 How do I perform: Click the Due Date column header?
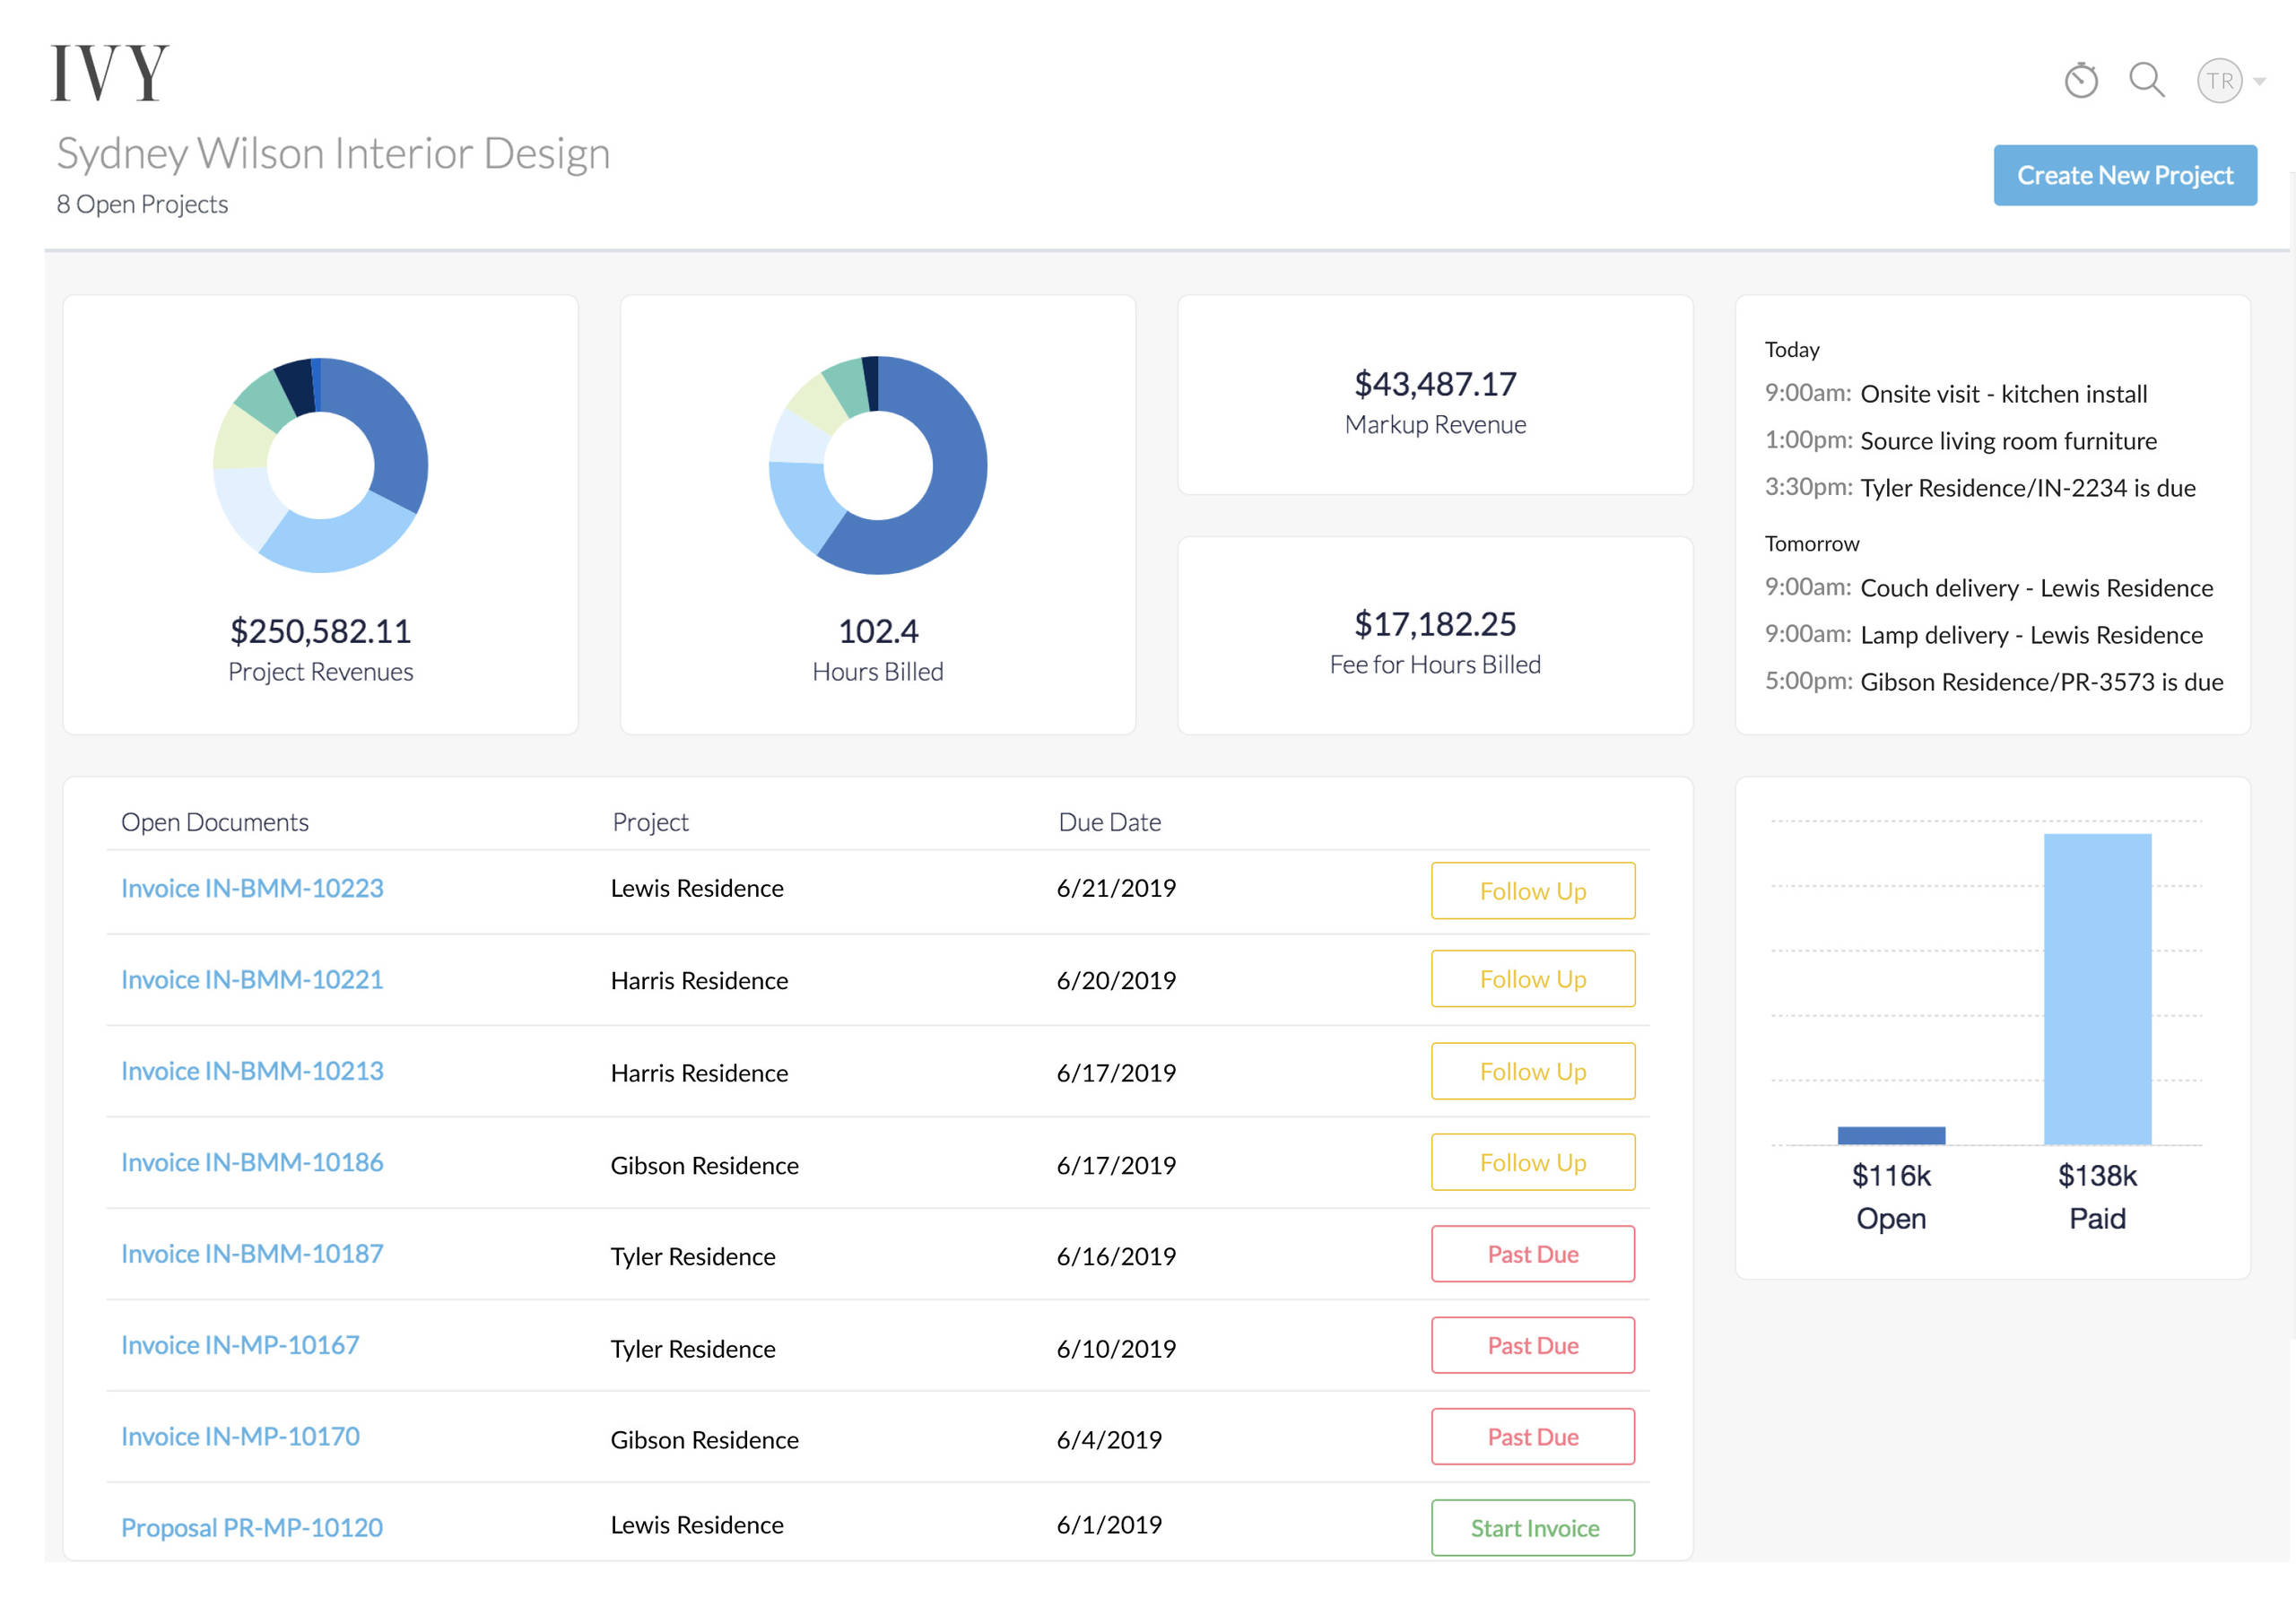(x=1109, y=822)
